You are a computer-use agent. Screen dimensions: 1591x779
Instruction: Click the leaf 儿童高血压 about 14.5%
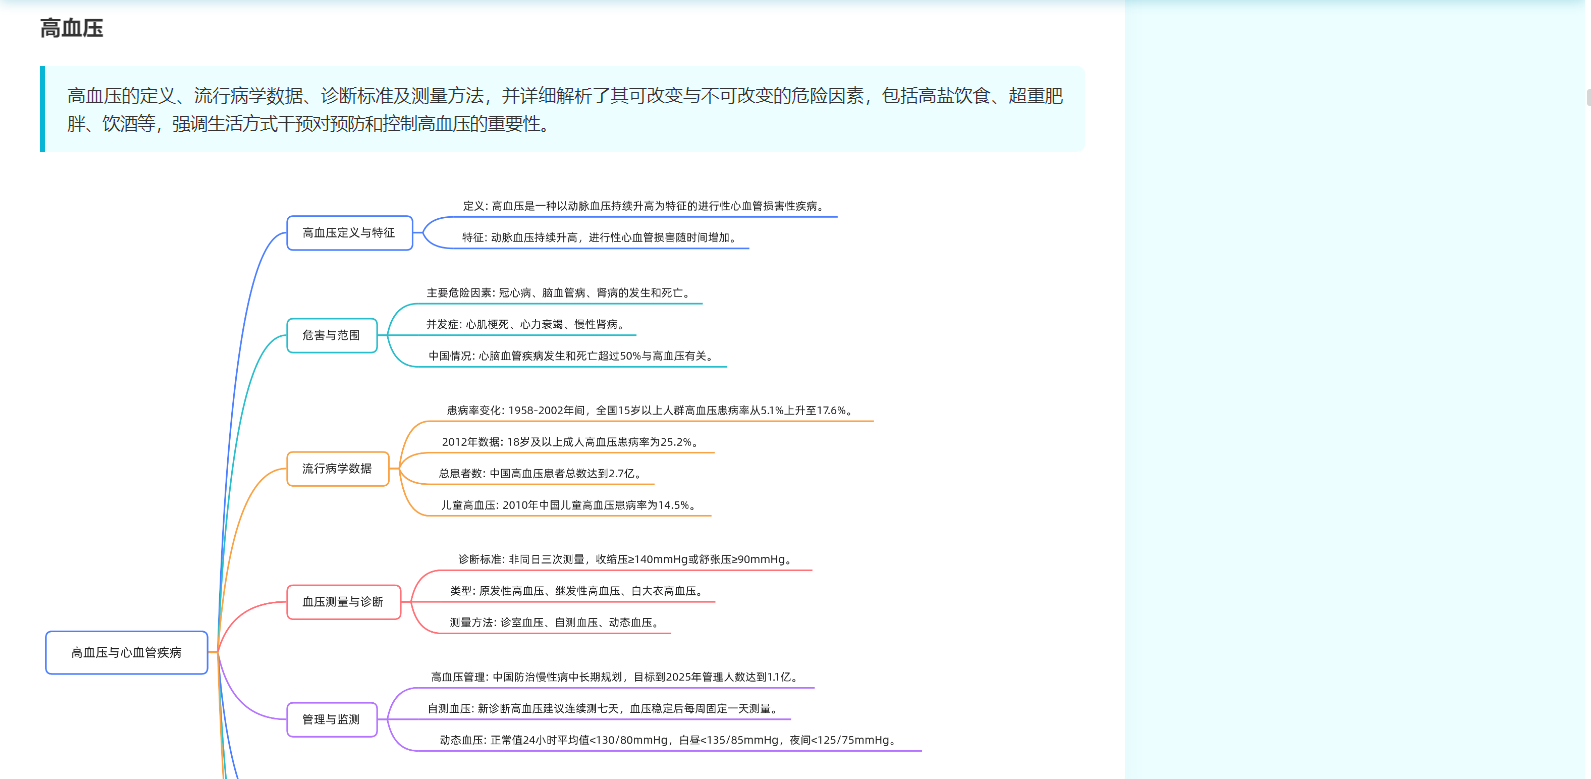570,506
